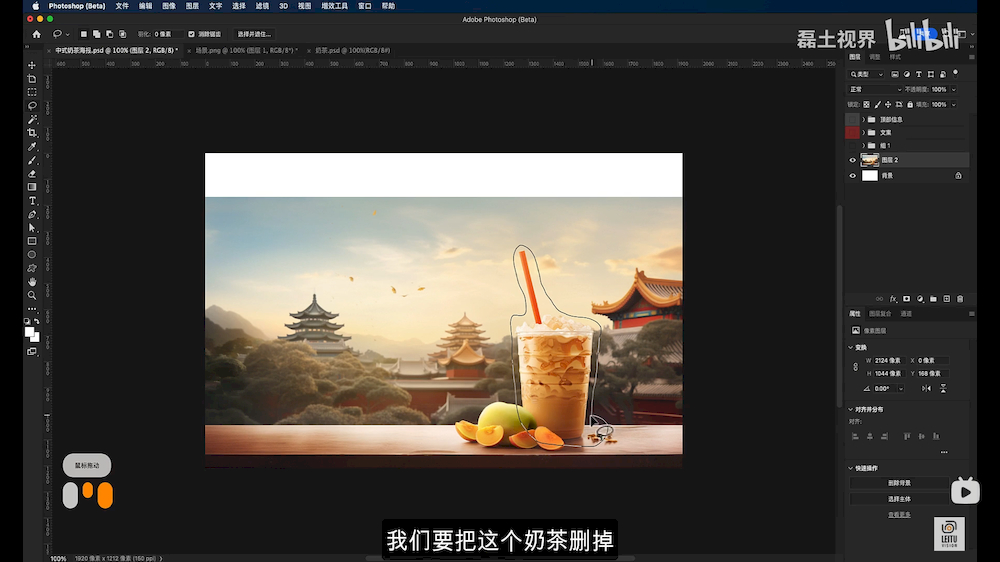Select the Move tool
The width and height of the screenshot is (1000, 562).
pos(32,65)
